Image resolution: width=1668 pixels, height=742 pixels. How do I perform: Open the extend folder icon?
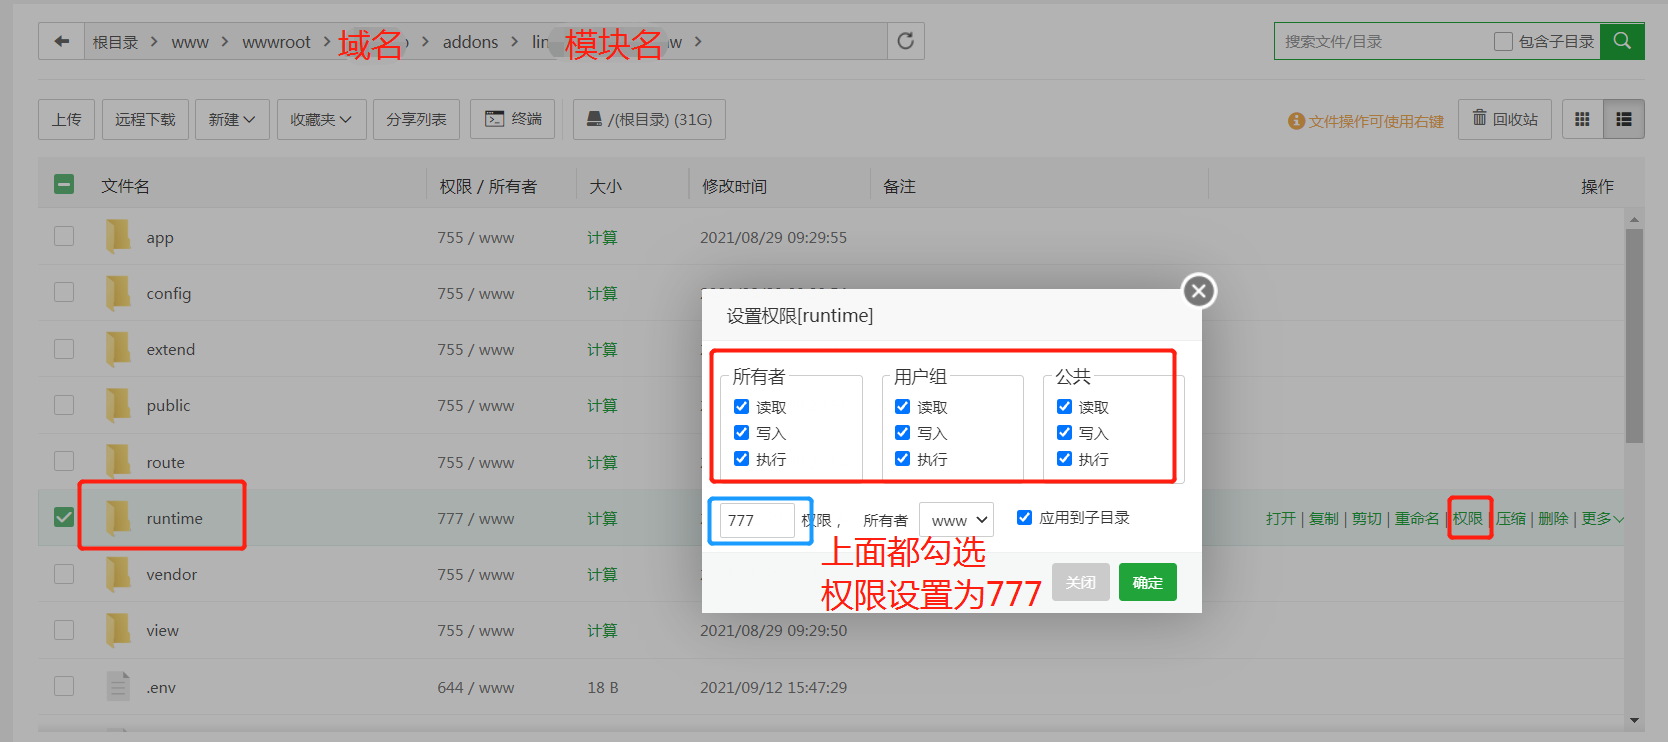click(118, 348)
